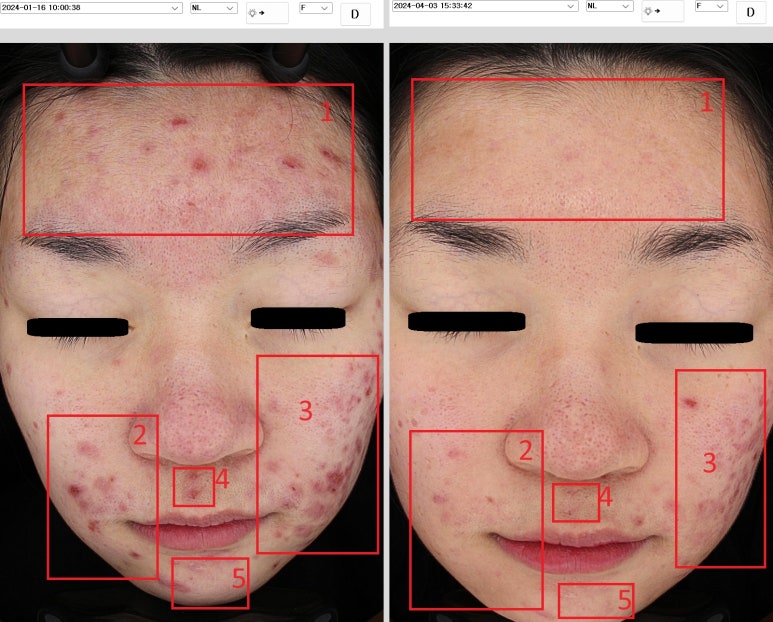Open the 2024-01-16 10:00:38 date dropdown
The height and width of the screenshot is (622, 773).
tap(91, 8)
